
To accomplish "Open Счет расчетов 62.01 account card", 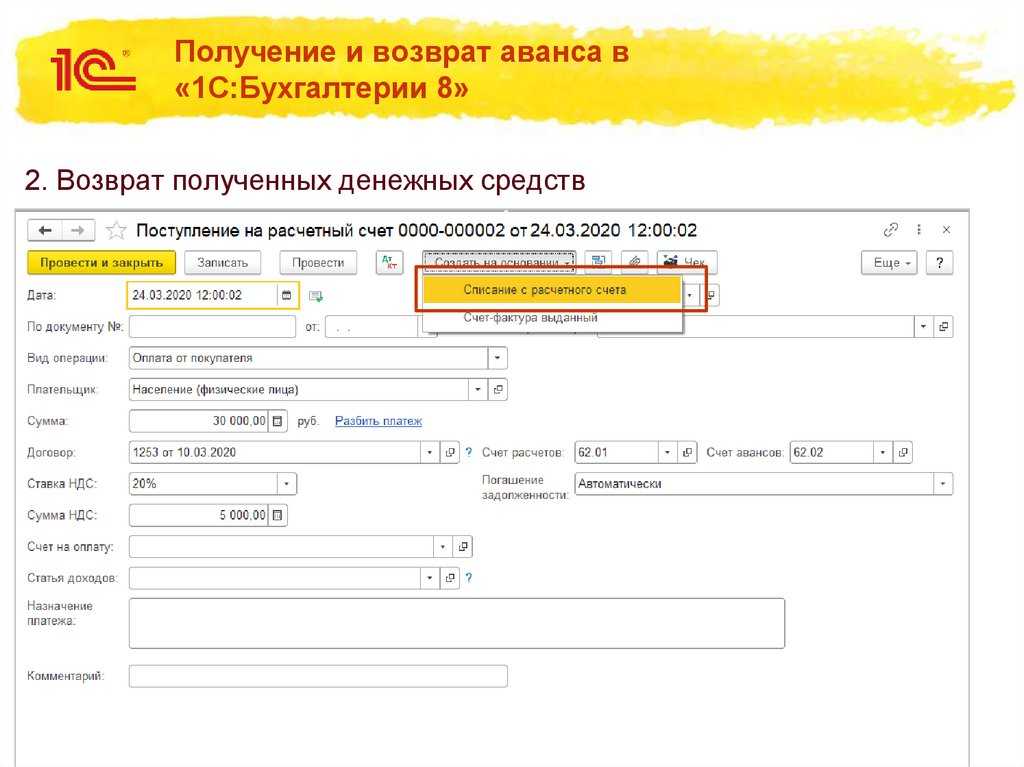I will point(686,453).
